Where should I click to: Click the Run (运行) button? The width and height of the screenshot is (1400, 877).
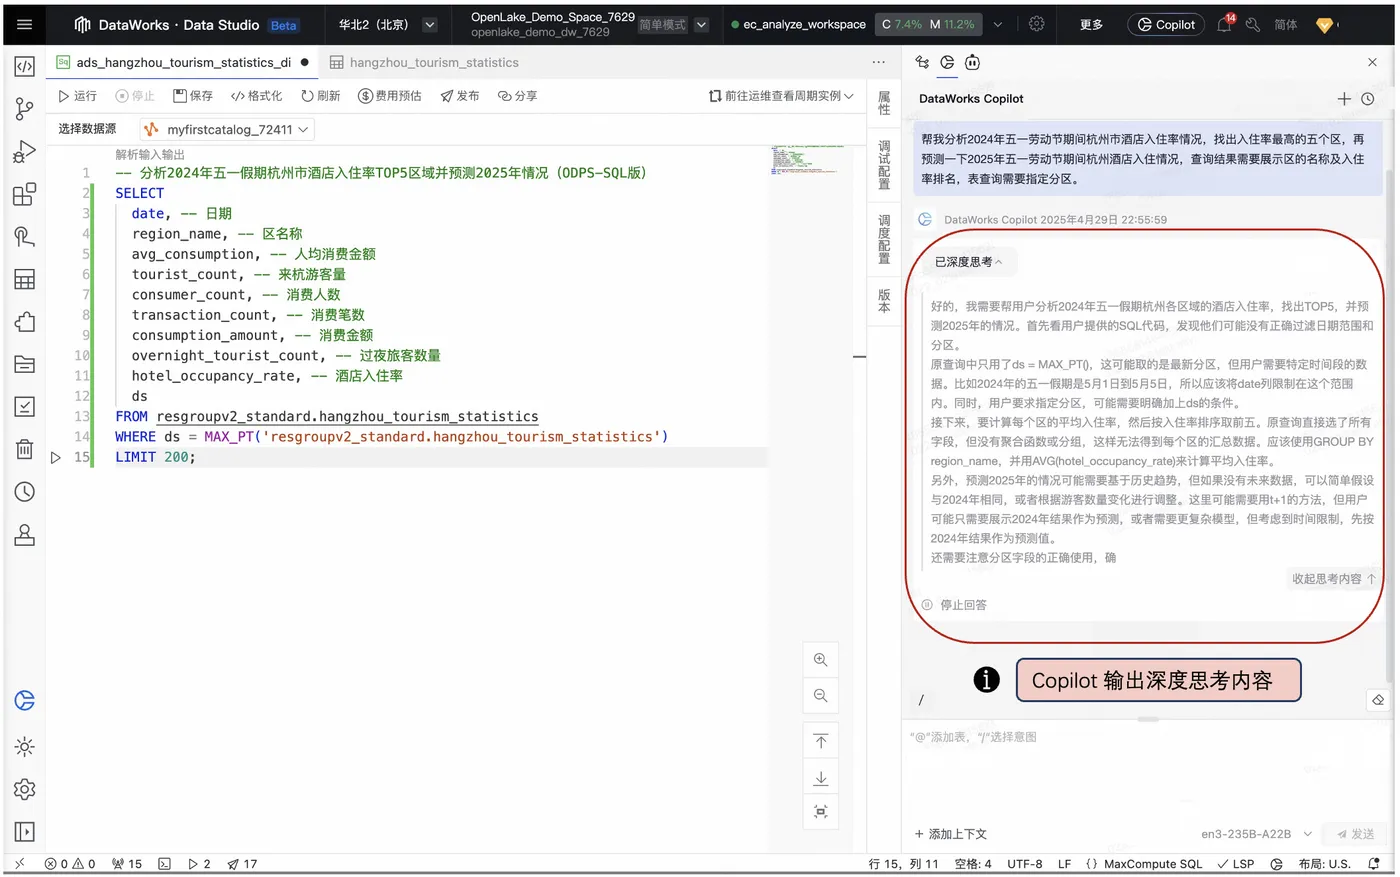[77, 96]
